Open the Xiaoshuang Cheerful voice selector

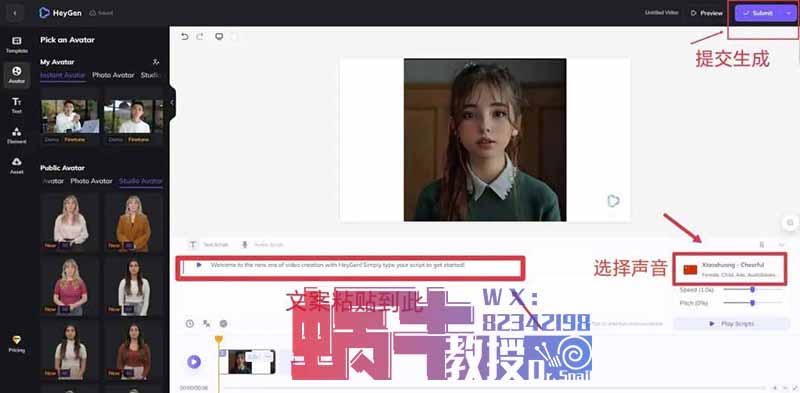(x=731, y=269)
